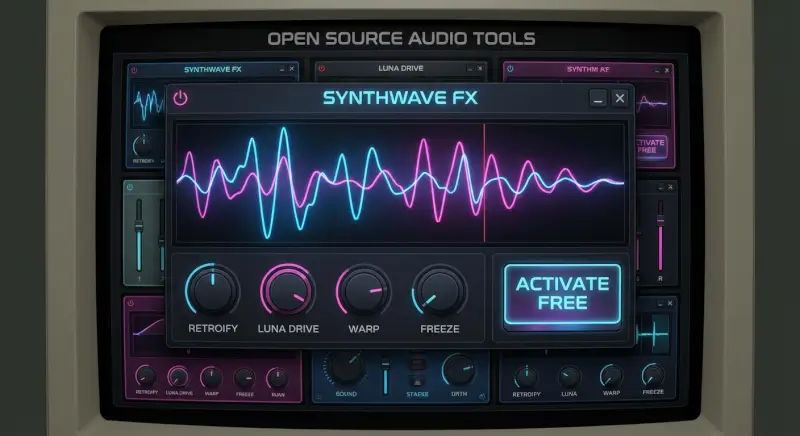Click the Retroify knob in the front window
Screen dimensions: 800x436
[x=213, y=291]
